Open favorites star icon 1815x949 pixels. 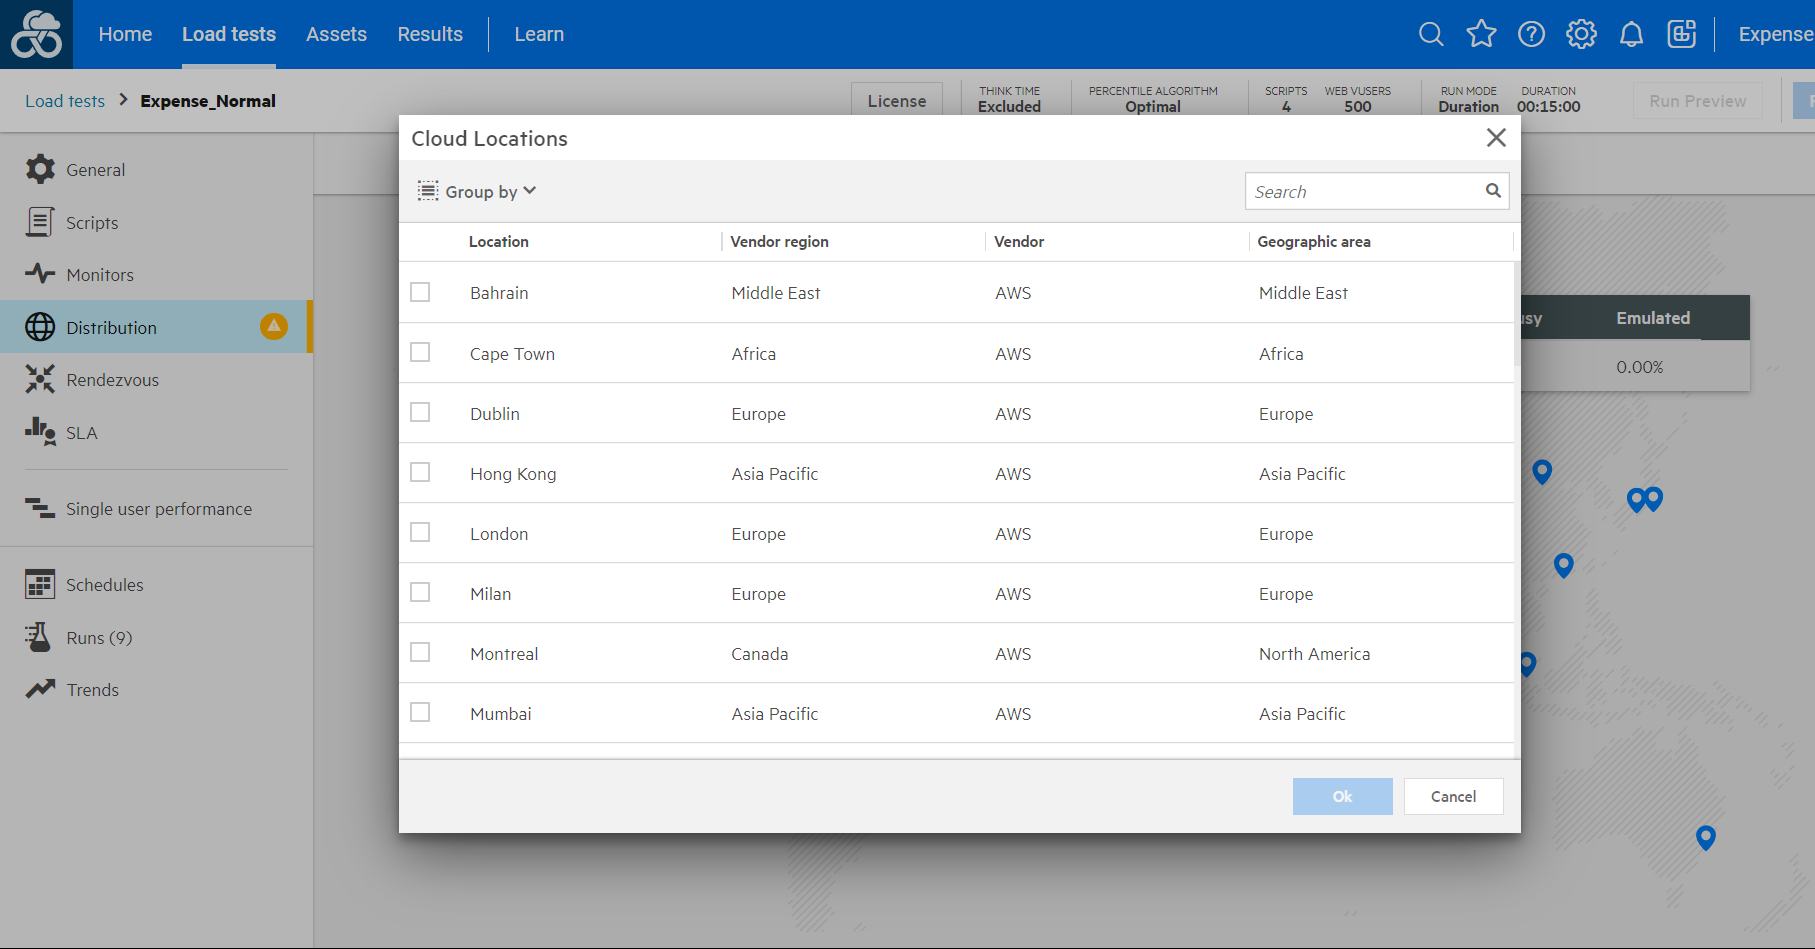(x=1481, y=34)
